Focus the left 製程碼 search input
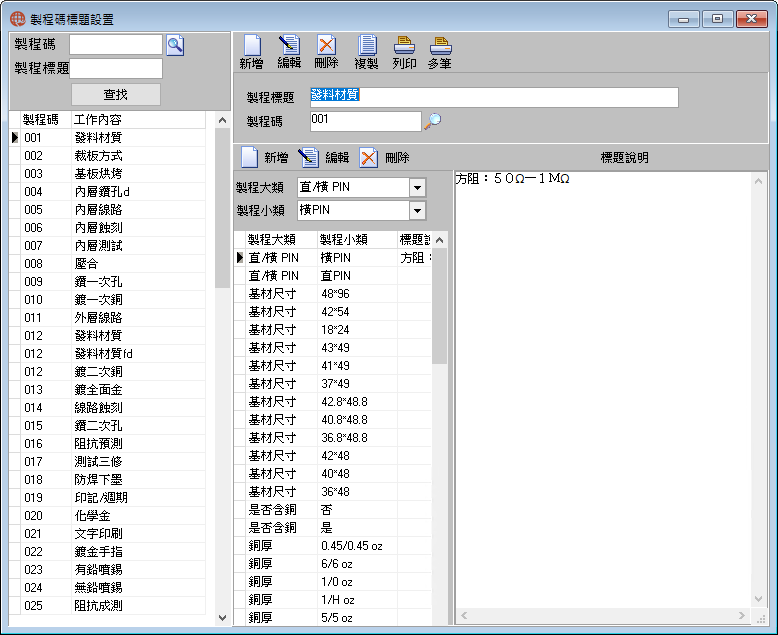The width and height of the screenshot is (778, 635). coord(116,45)
